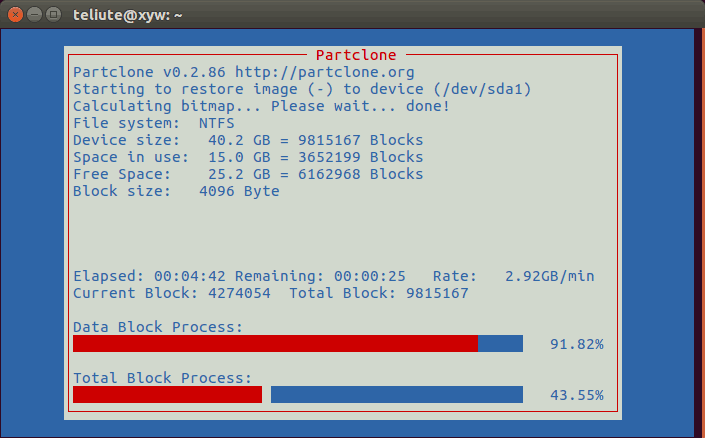705x438 pixels.
Task: Click the 6162968 Blocks count
Action: pos(361,174)
